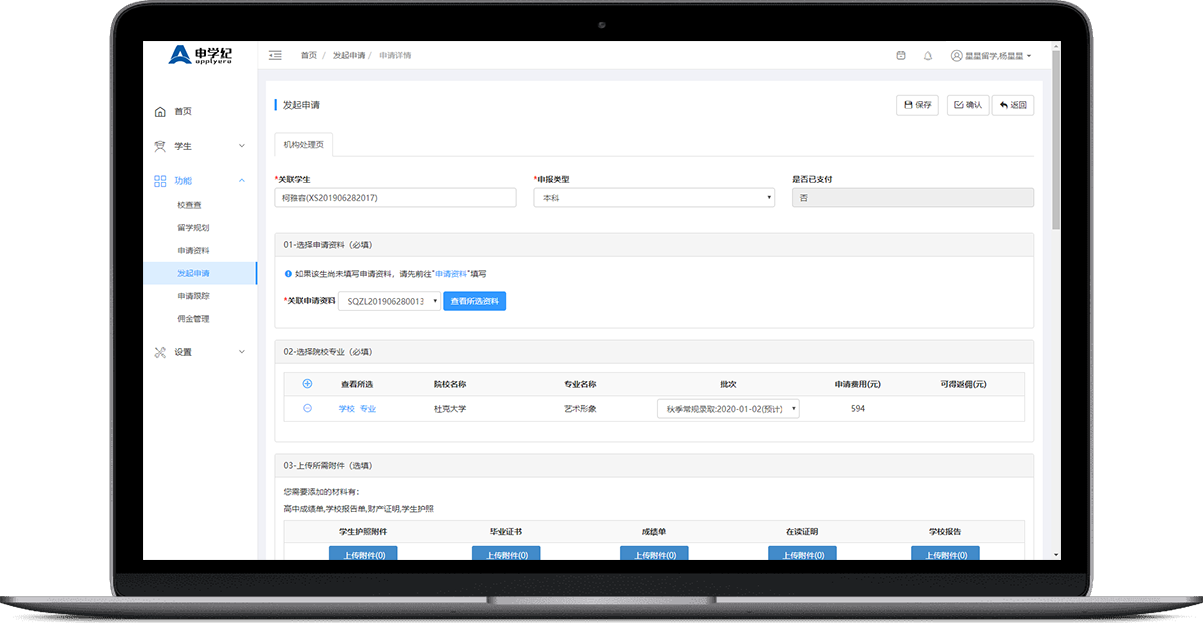Click the 是否已支付 field showing 否
Screen dimensions: 1203x623
[x=913, y=198]
